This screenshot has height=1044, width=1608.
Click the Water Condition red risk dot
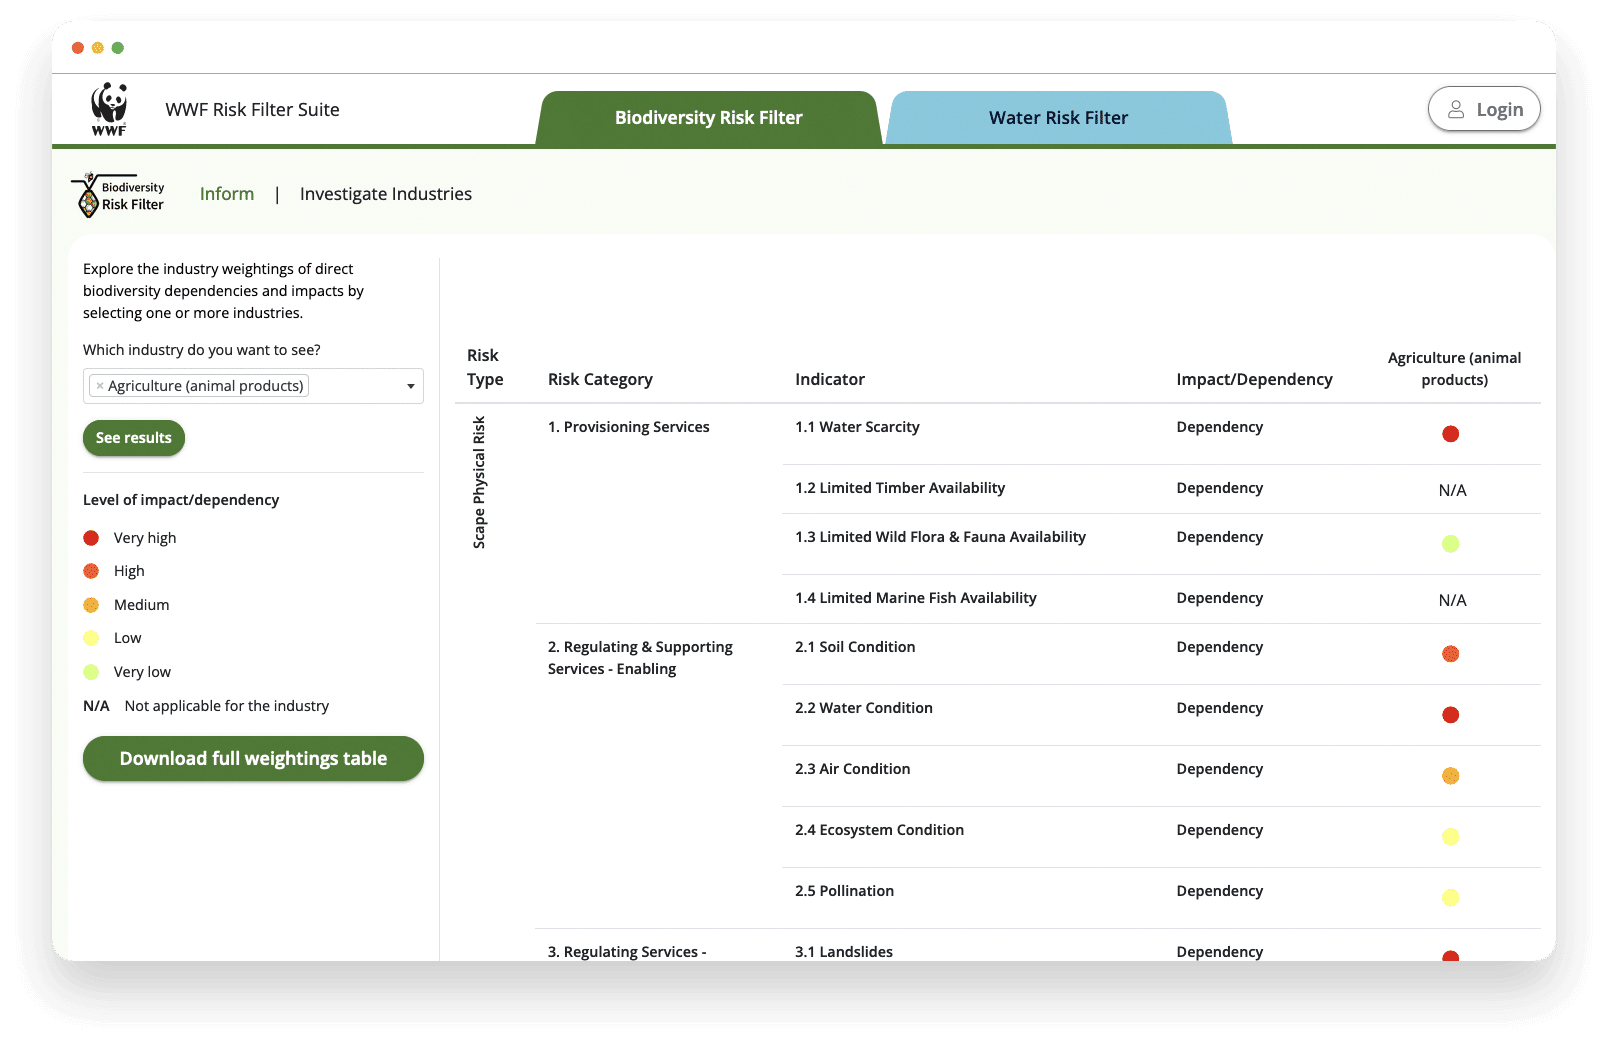point(1451,715)
